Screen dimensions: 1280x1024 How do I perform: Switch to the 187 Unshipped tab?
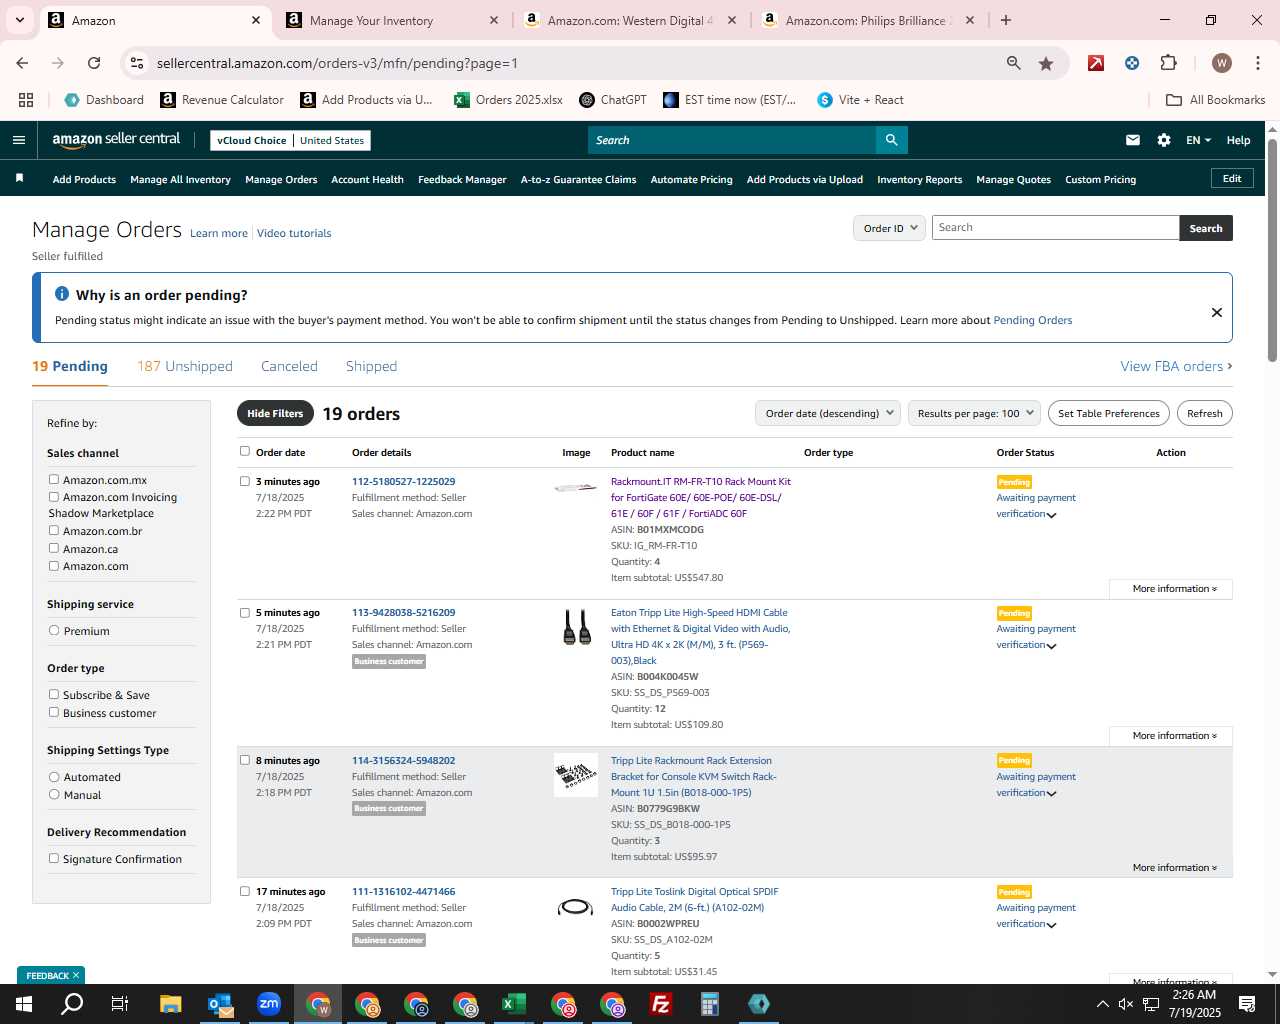point(185,366)
